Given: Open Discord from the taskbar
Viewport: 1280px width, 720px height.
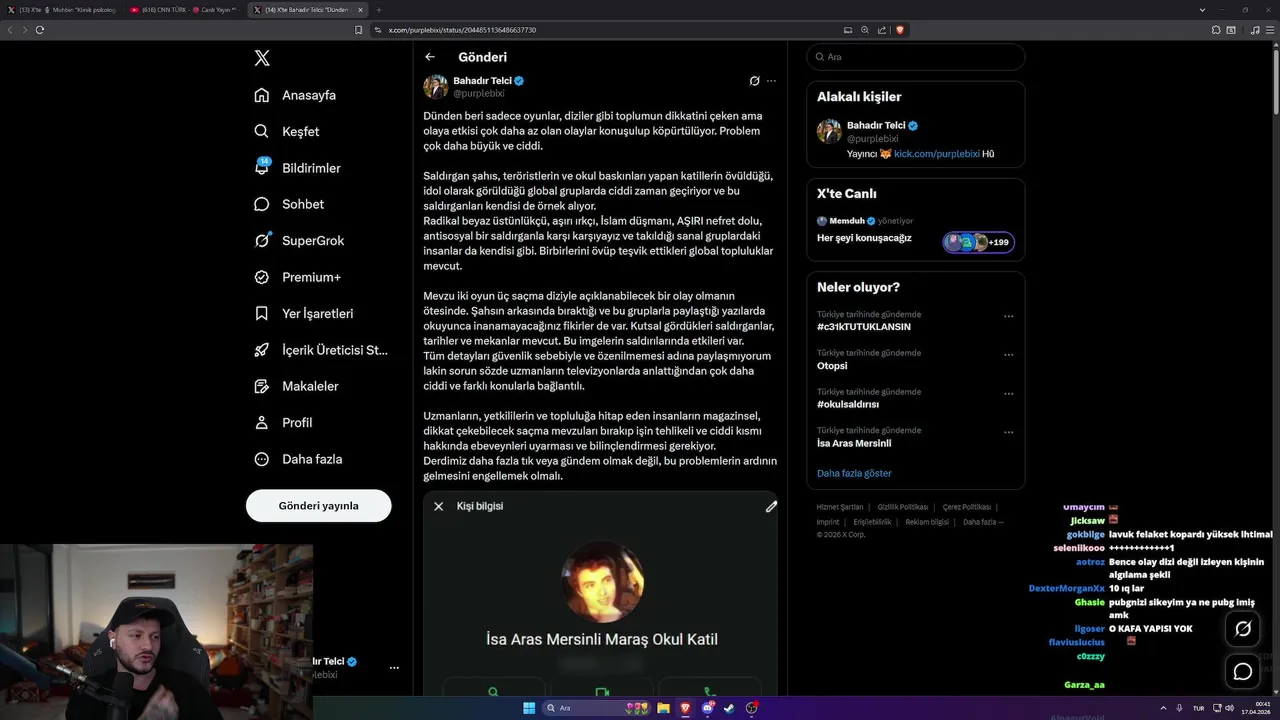Looking at the screenshot, I should coord(708,708).
